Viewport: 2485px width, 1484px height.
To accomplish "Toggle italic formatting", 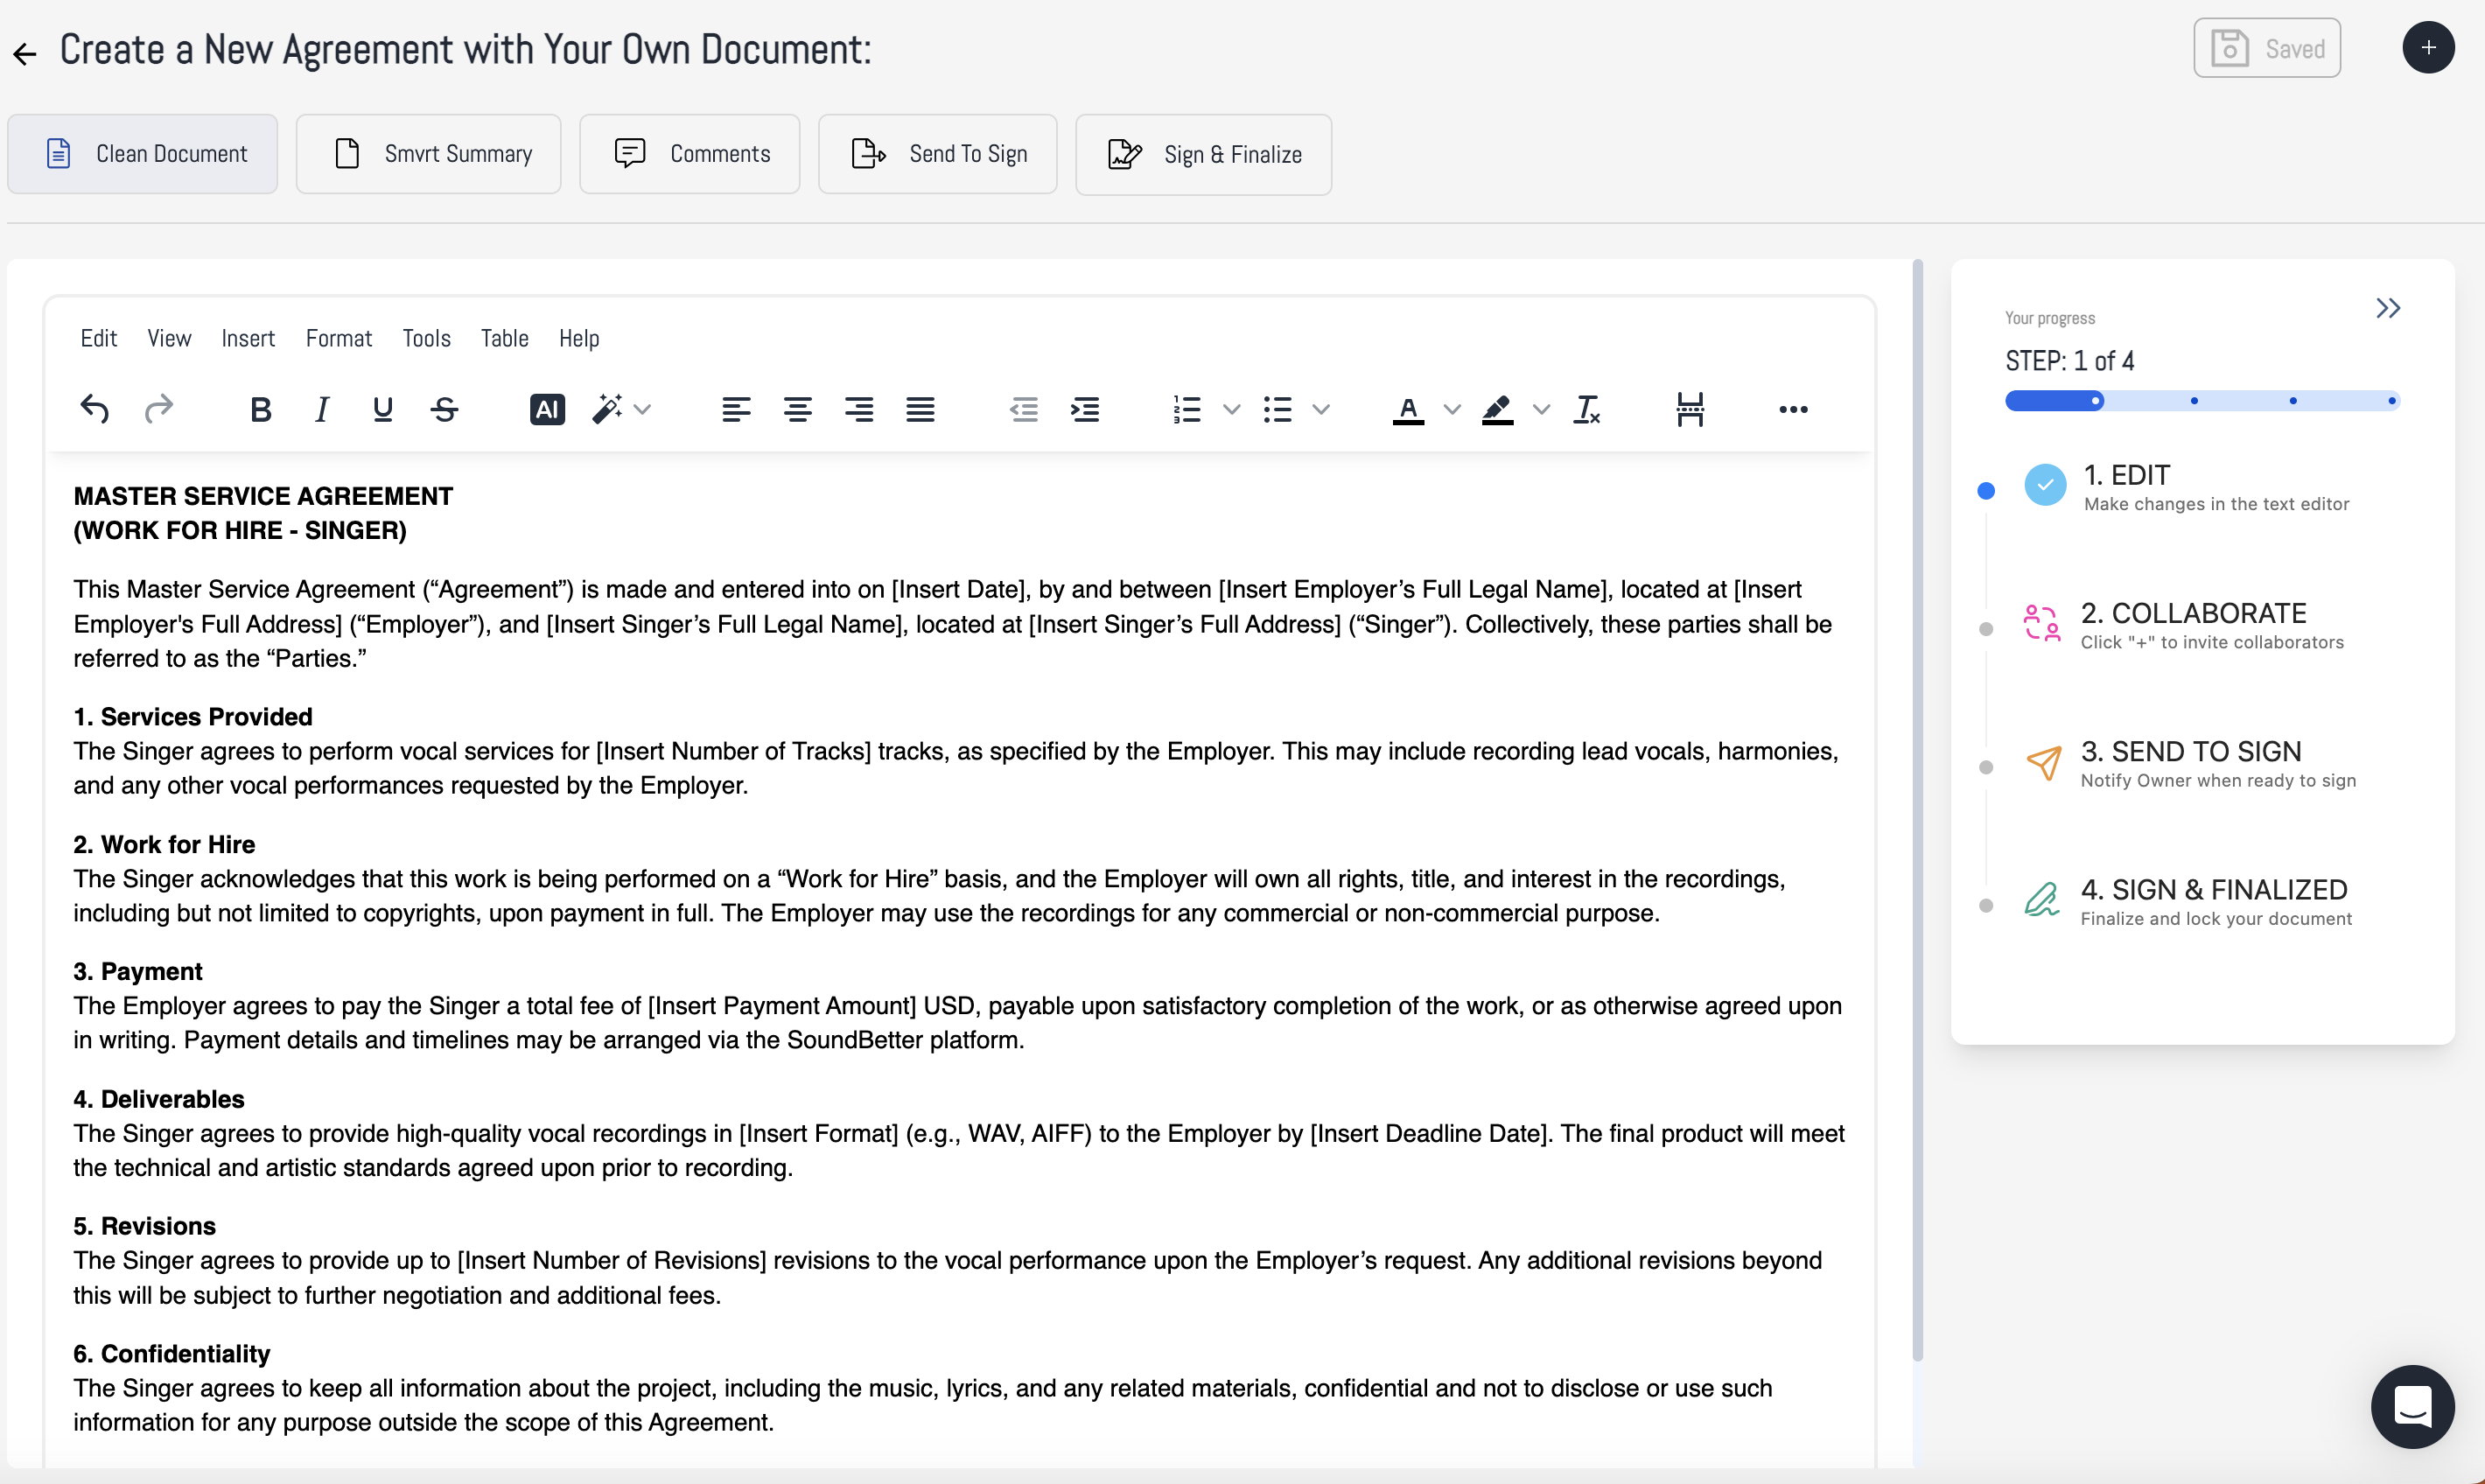I will pyautogui.click(x=321, y=409).
